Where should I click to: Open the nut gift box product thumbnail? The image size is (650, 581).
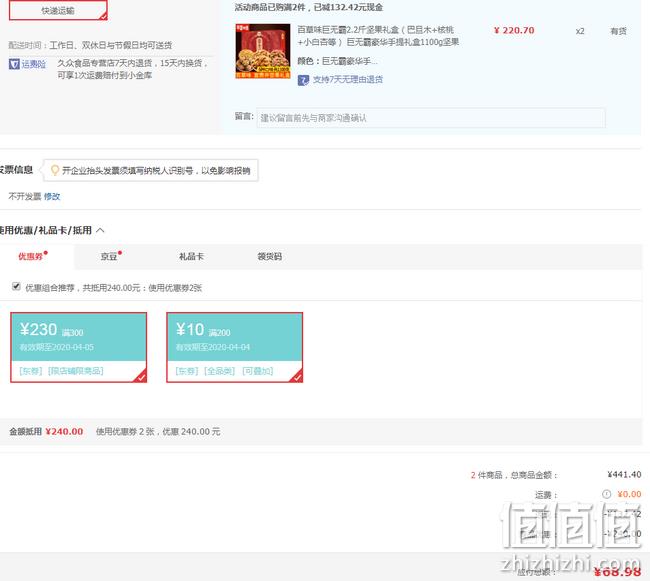(263, 51)
